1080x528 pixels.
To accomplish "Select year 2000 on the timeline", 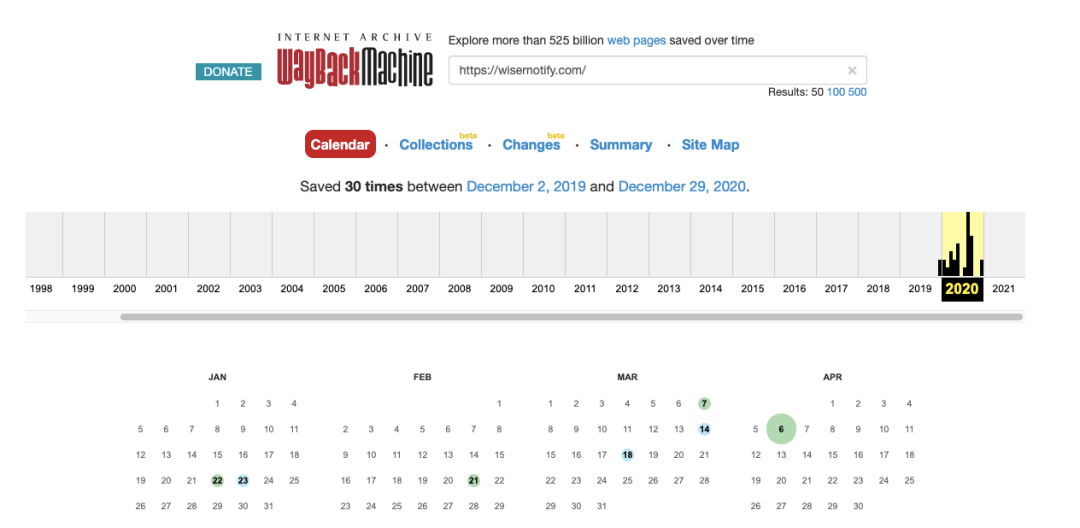I will click(x=125, y=289).
